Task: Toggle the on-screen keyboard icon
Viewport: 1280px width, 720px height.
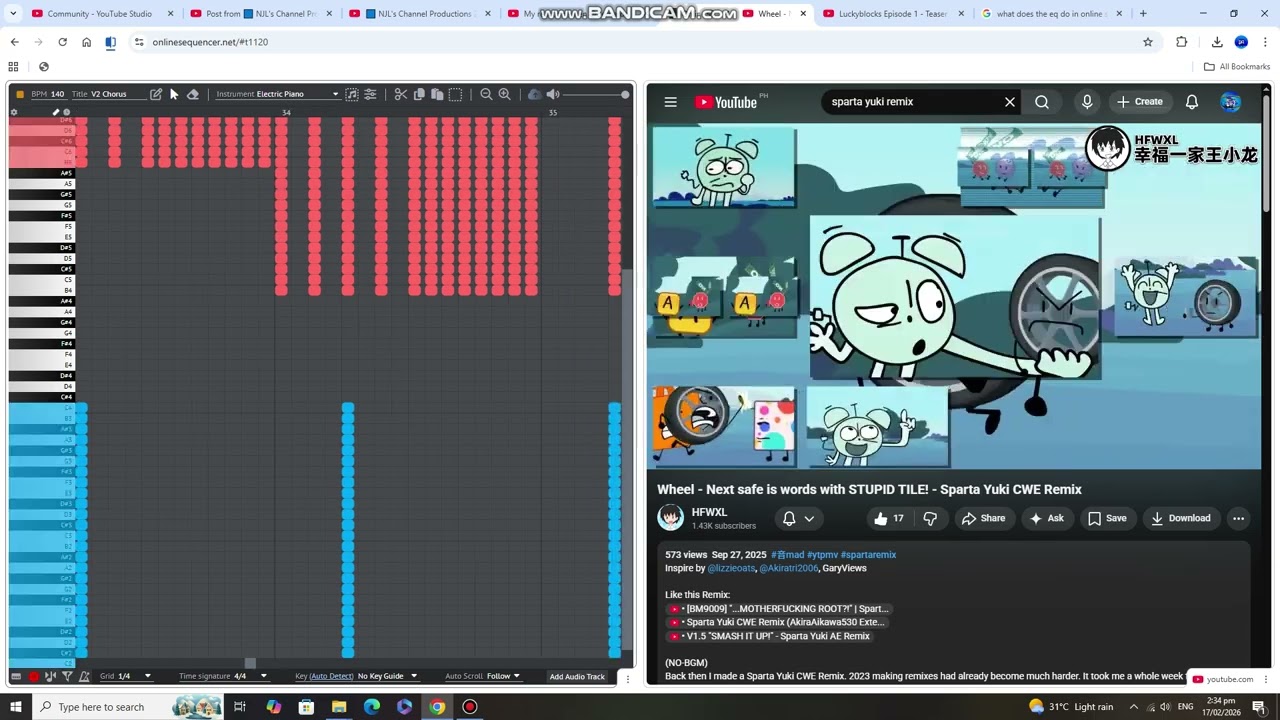Action: pos(16,677)
